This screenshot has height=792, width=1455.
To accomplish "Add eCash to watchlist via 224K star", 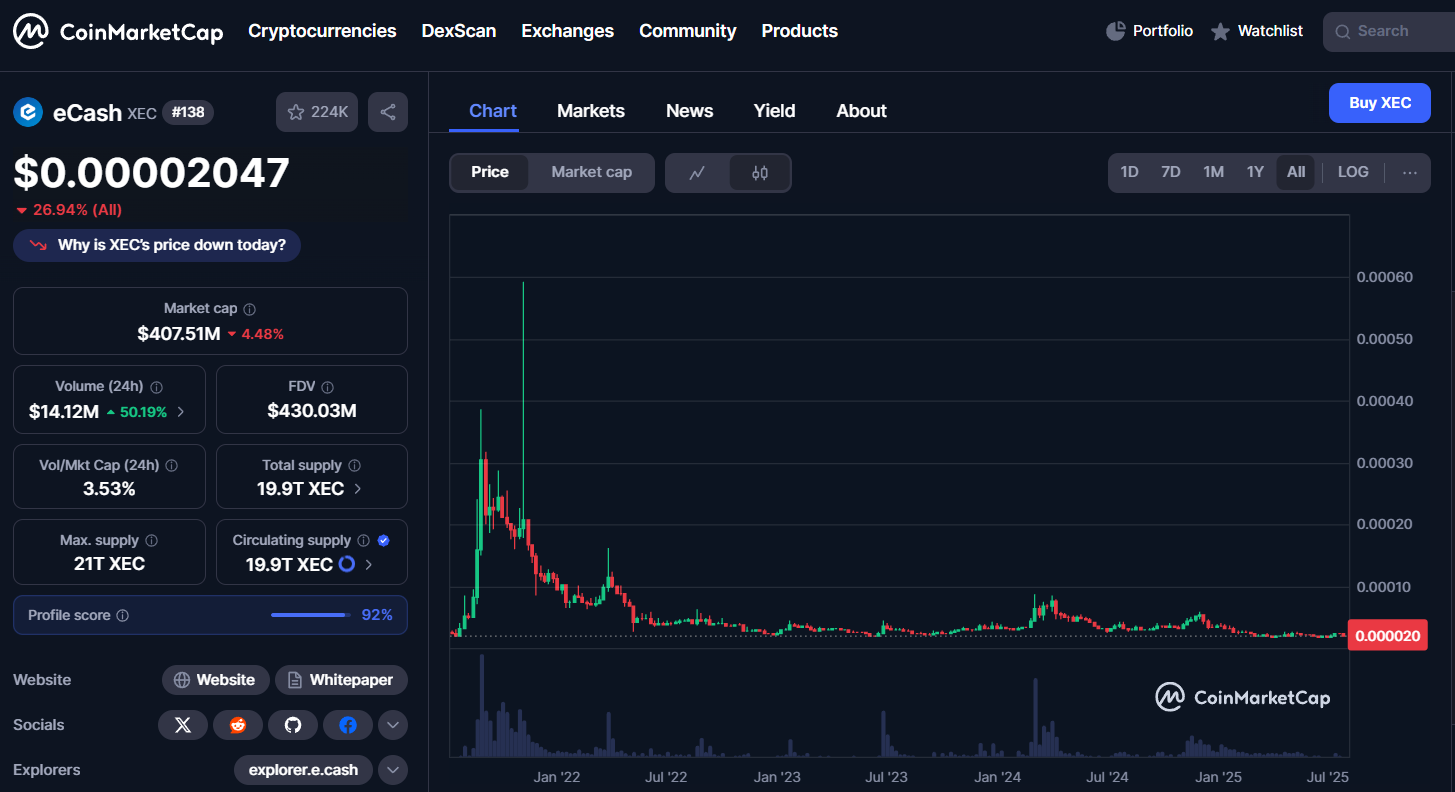I will (x=317, y=112).
